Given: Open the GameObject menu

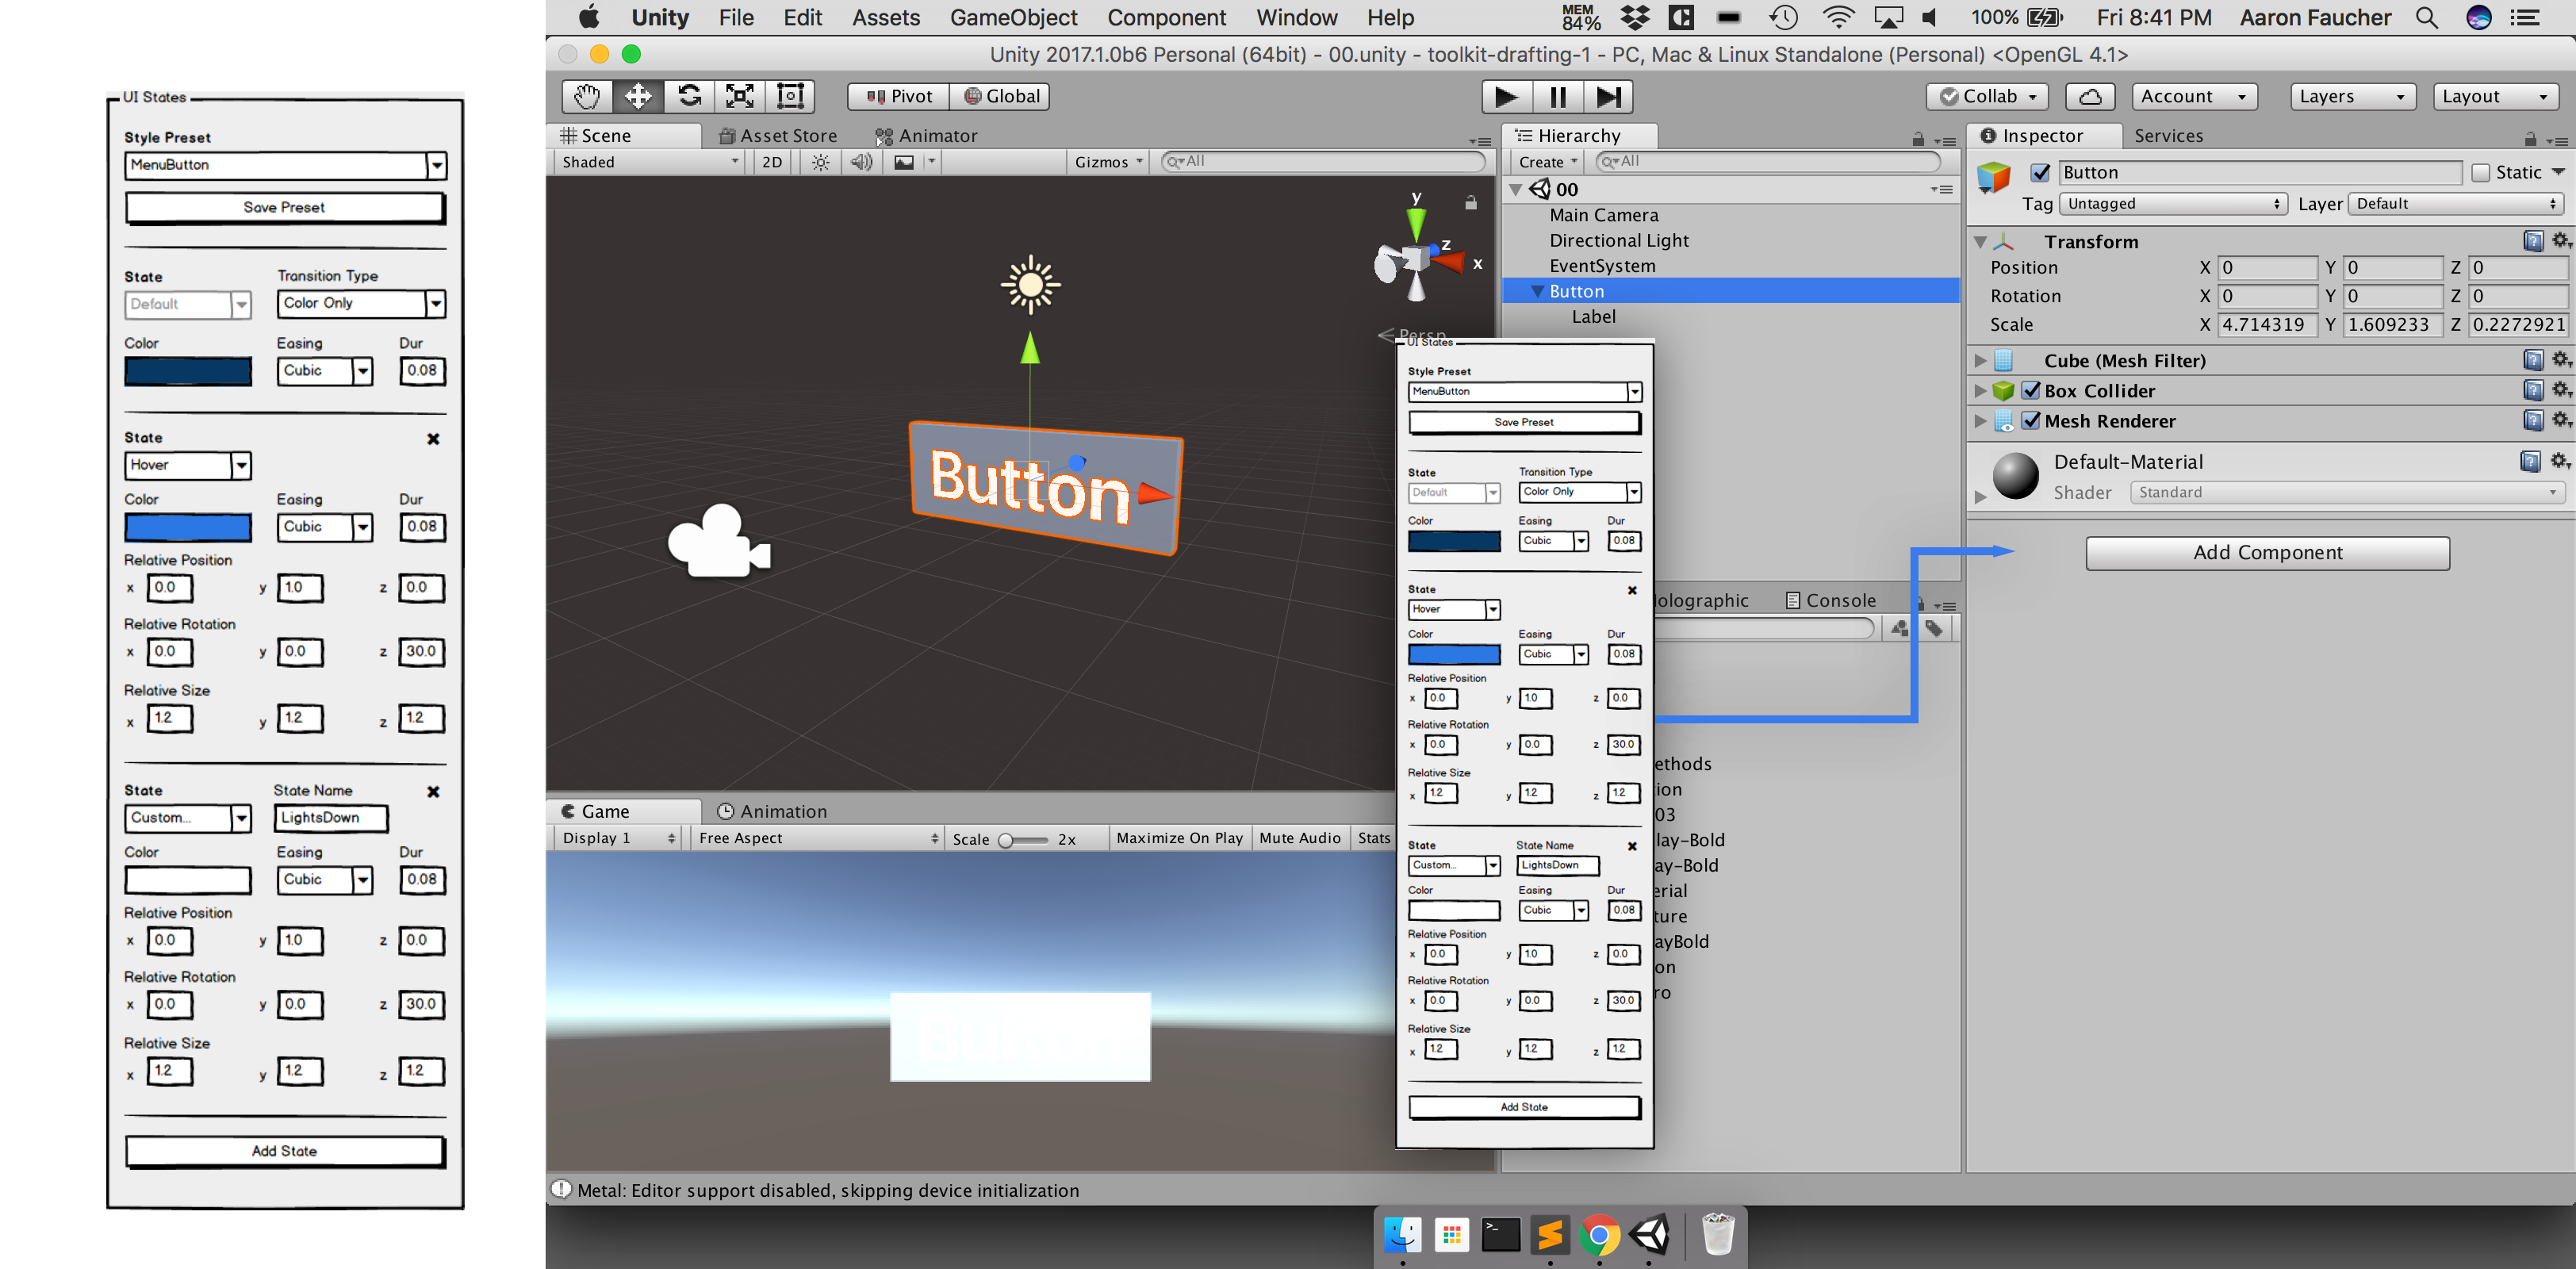Looking at the screenshot, I should (x=1013, y=17).
